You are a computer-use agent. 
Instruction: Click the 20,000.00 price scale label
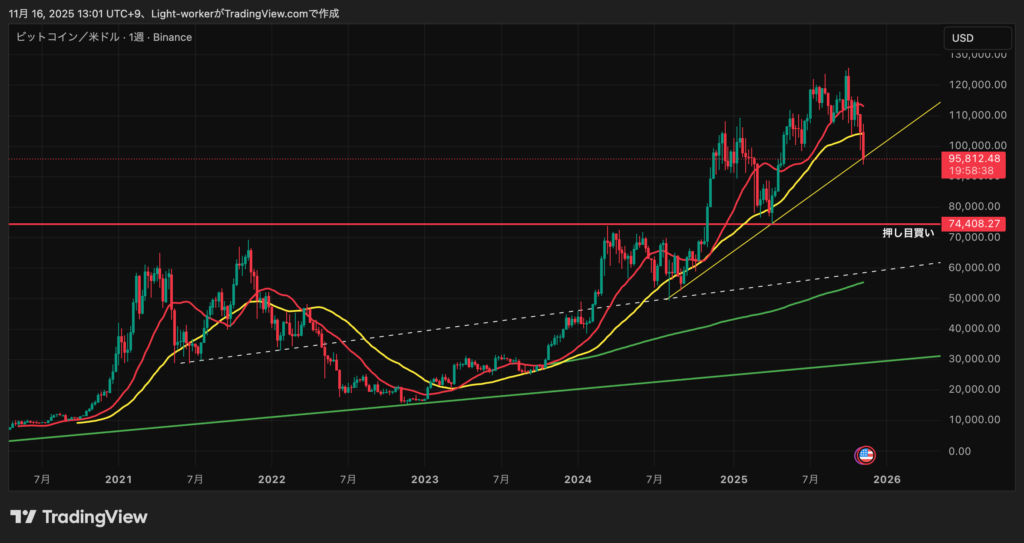click(975, 389)
